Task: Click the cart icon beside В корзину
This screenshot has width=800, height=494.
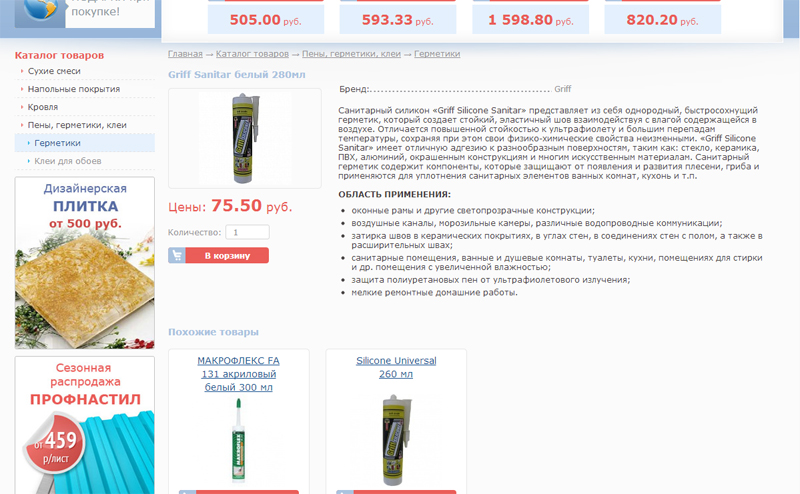Action: (177, 255)
